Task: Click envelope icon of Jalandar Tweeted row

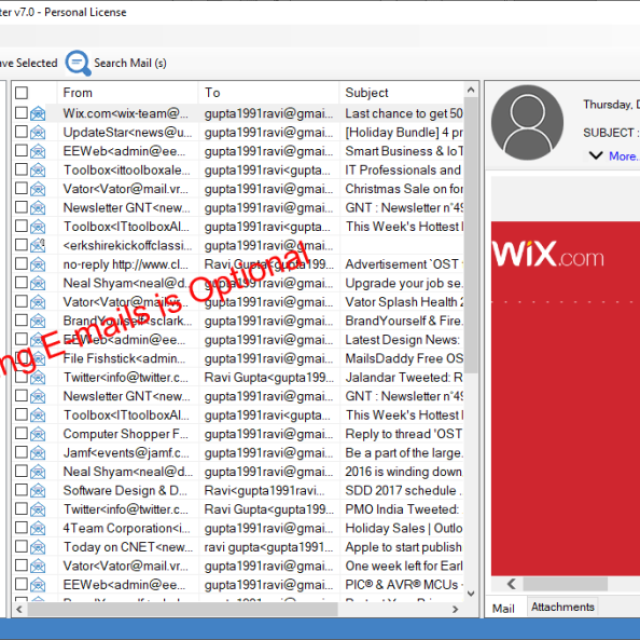Action: pyautogui.click(x=38, y=377)
